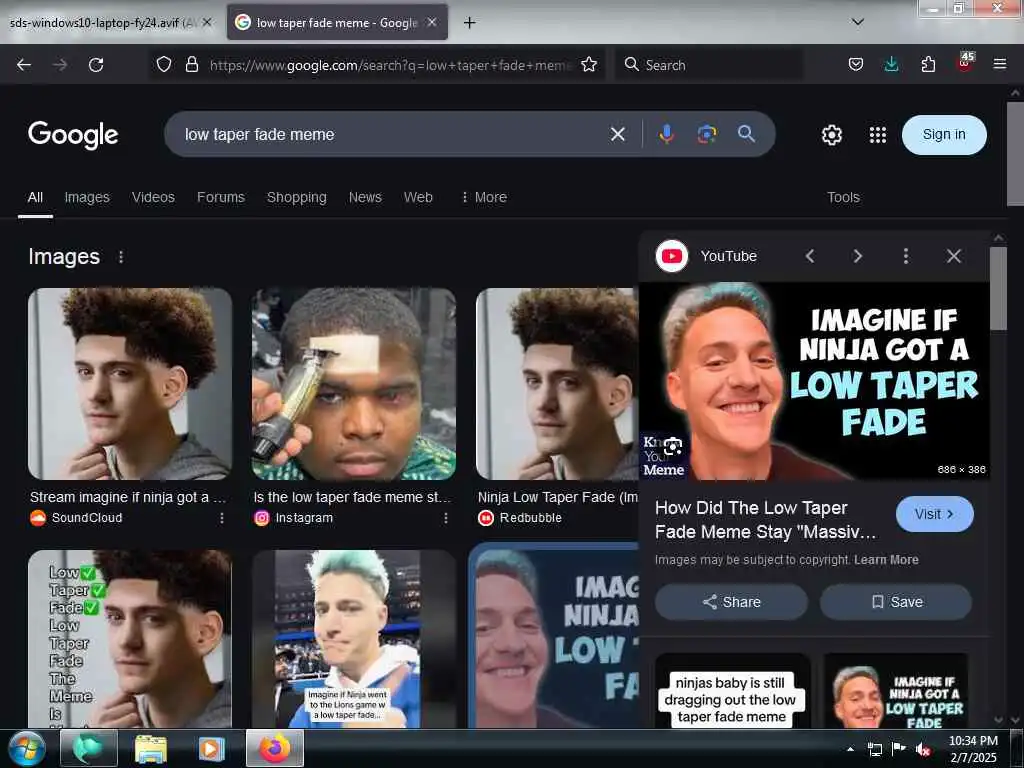
Task: Open the Tools search options
Action: point(843,197)
